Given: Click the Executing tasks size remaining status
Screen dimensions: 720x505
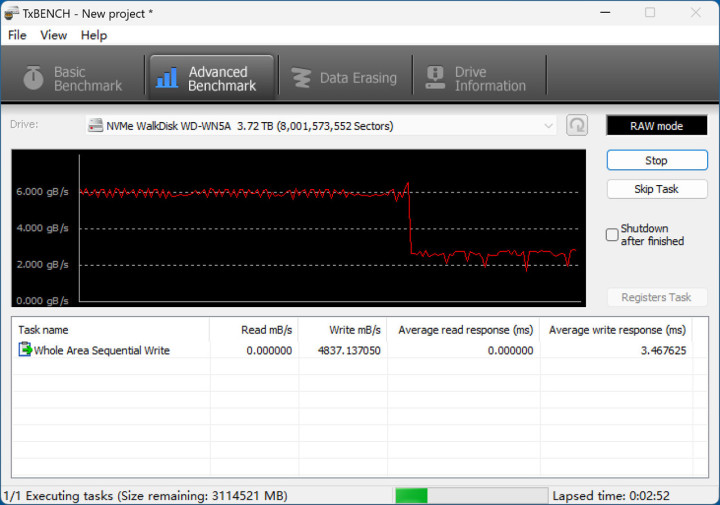Looking at the screenshot, I should (x=146, y=496).
